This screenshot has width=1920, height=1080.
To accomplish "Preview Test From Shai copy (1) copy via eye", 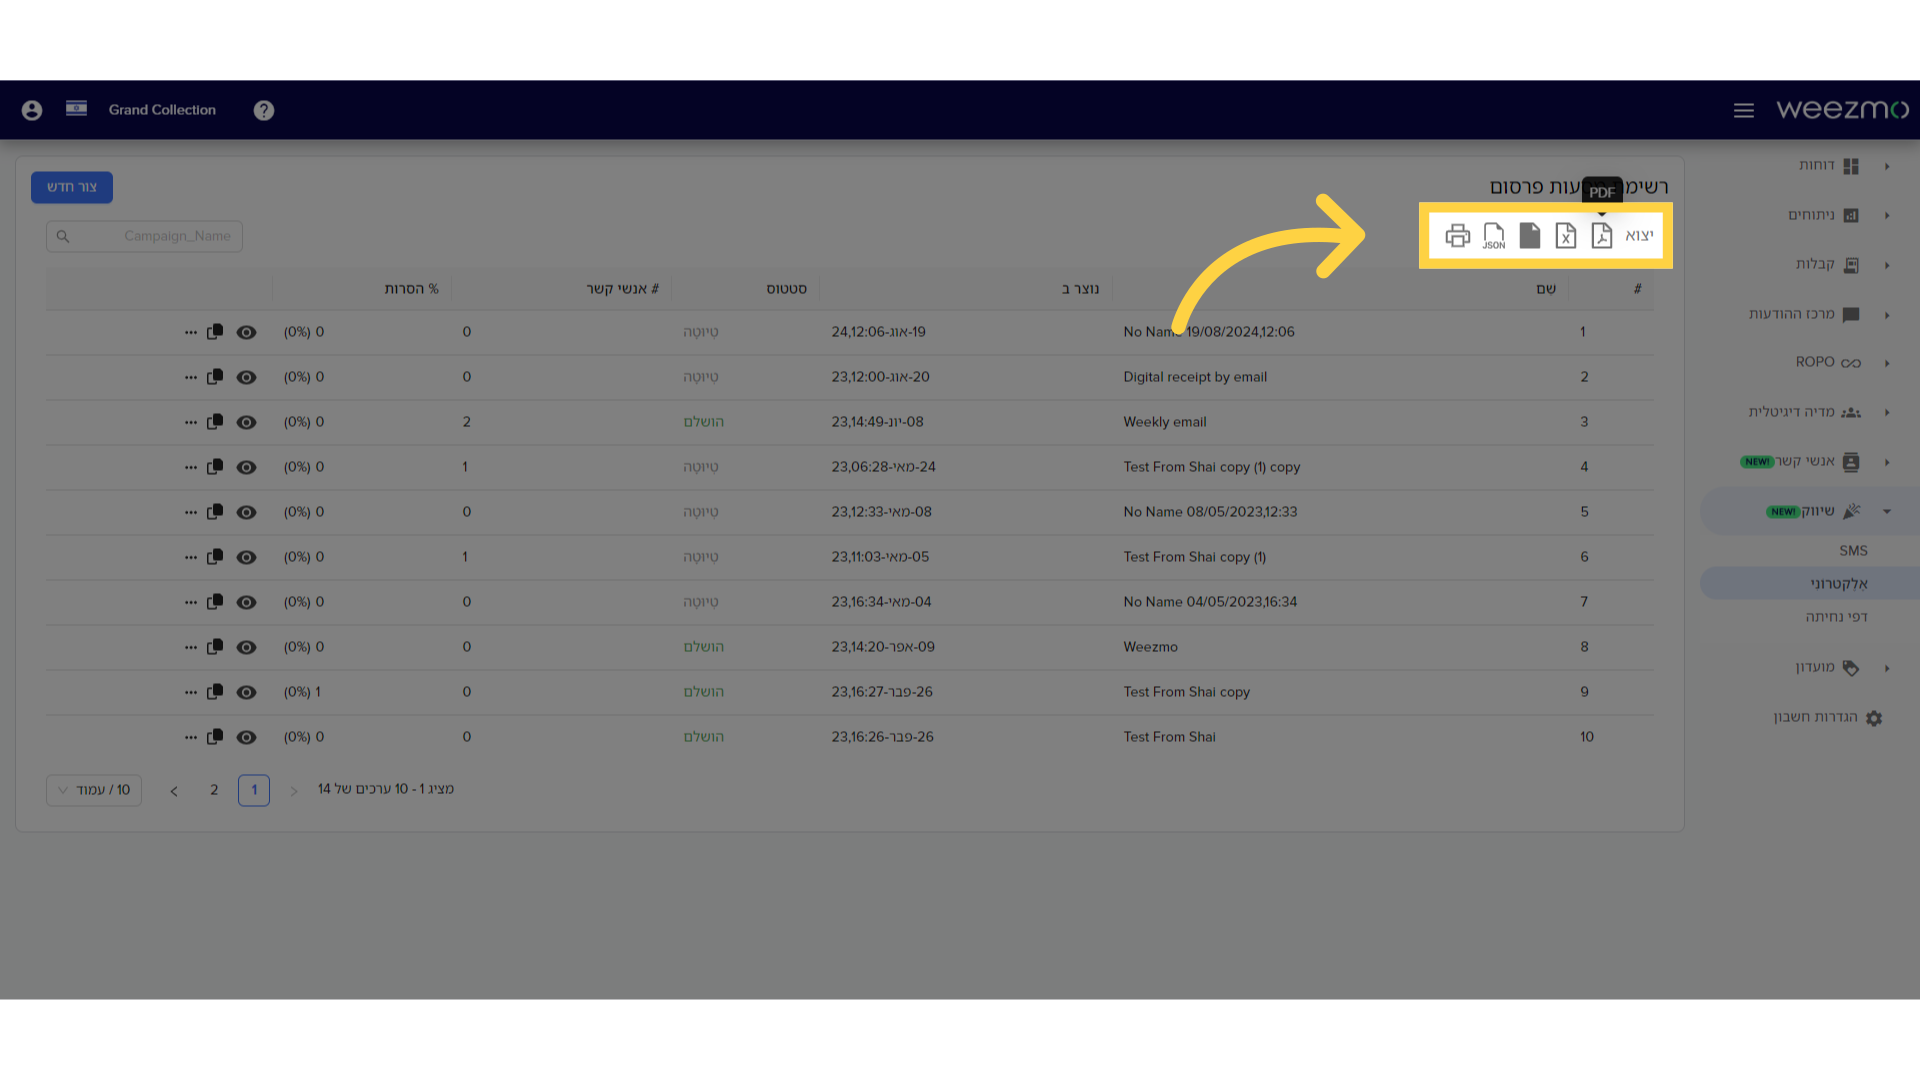I will [246, 467].
